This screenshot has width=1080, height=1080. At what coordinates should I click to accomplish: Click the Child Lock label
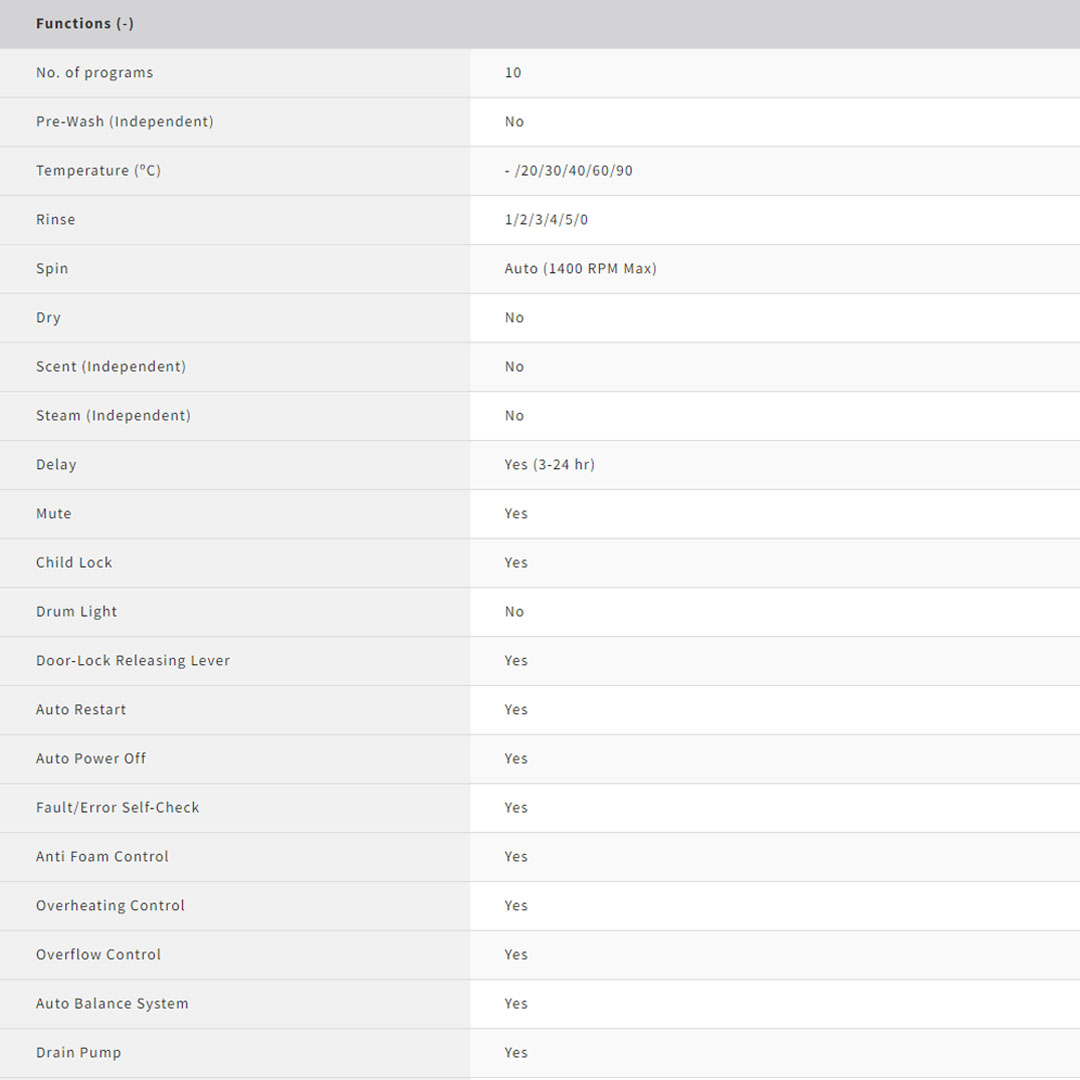click(x=74, y=562)
